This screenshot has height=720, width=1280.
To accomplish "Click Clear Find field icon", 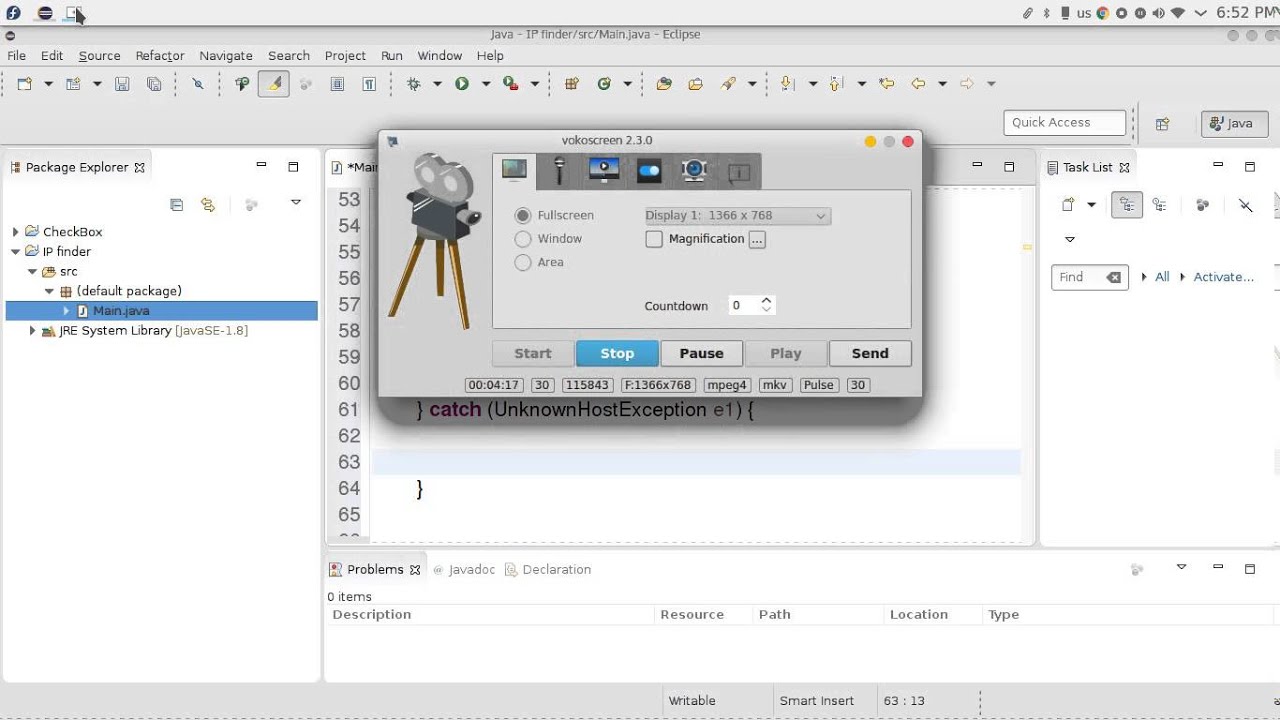I will [x=1114, y=277].
